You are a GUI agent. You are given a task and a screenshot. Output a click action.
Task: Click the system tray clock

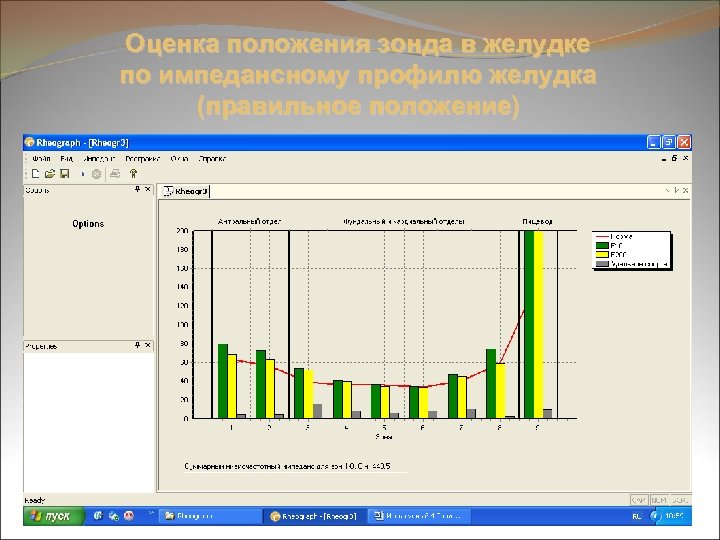tap(675, 516)
